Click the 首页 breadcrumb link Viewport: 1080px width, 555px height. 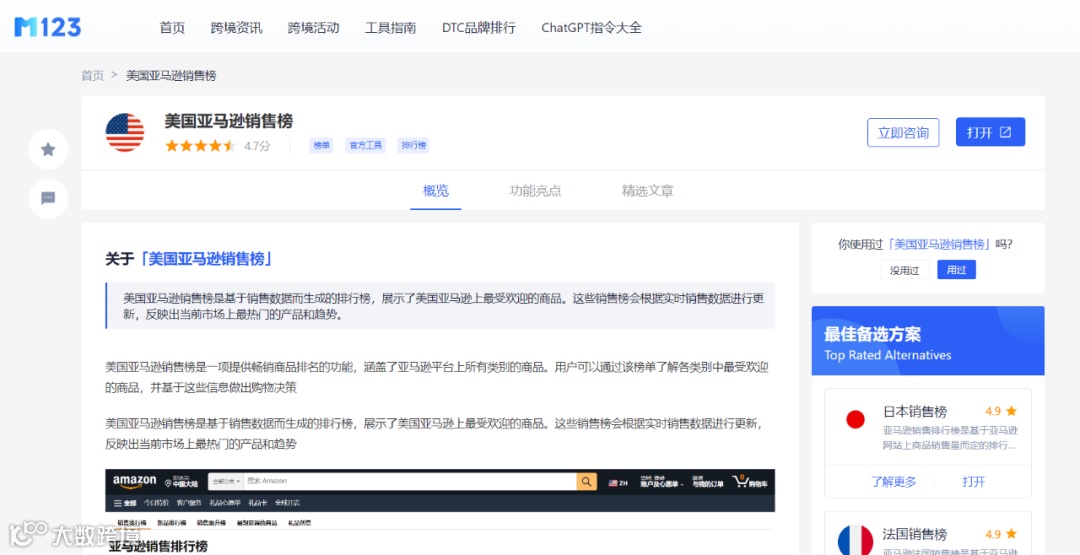pyautogui.click(x=92, y=76)
